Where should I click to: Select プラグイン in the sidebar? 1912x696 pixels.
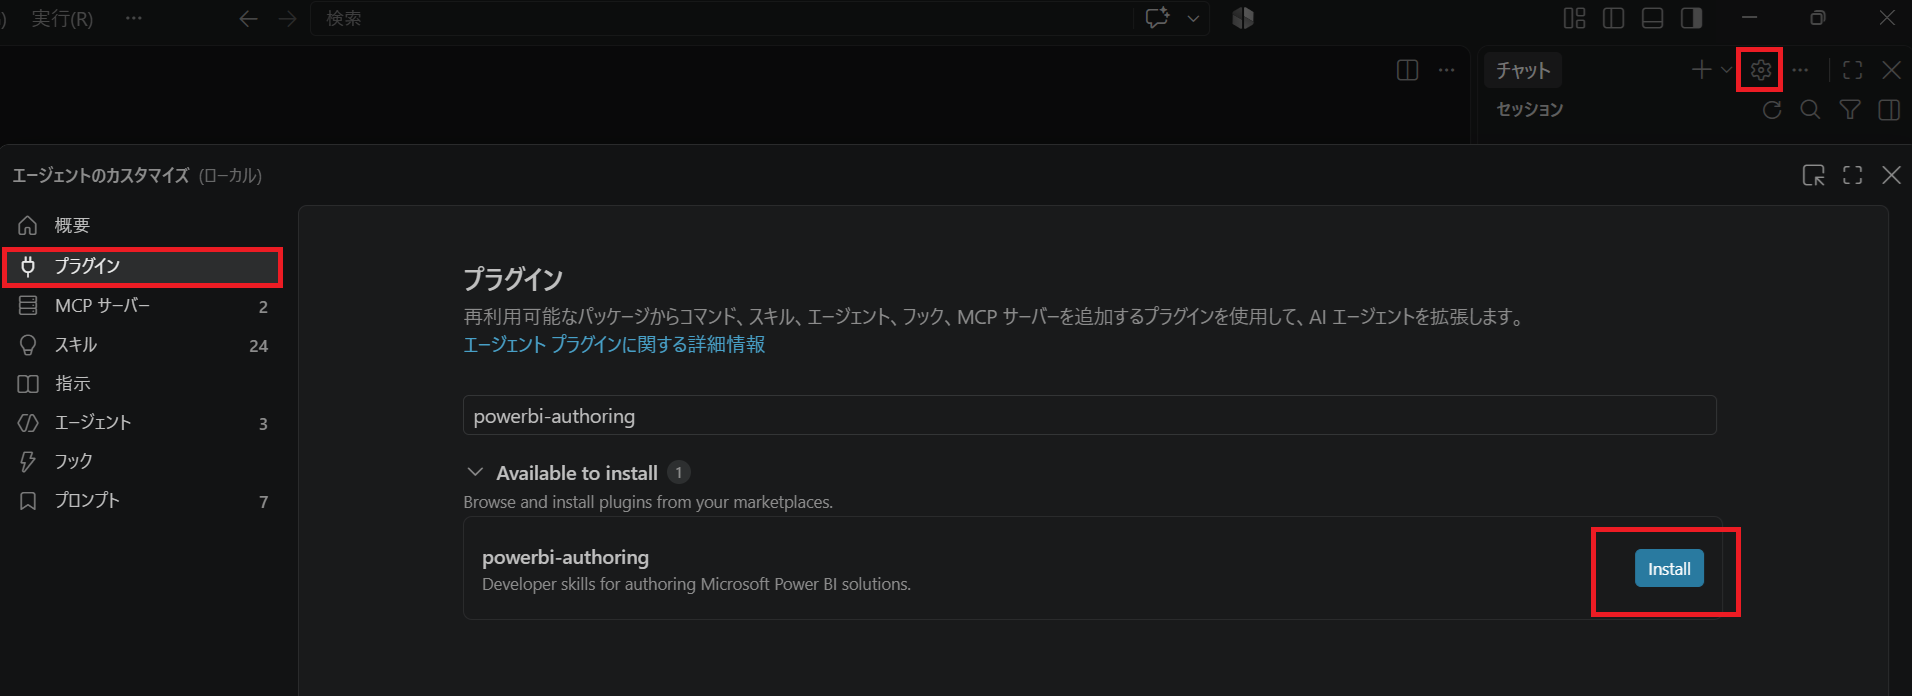[x=143, y=266]
